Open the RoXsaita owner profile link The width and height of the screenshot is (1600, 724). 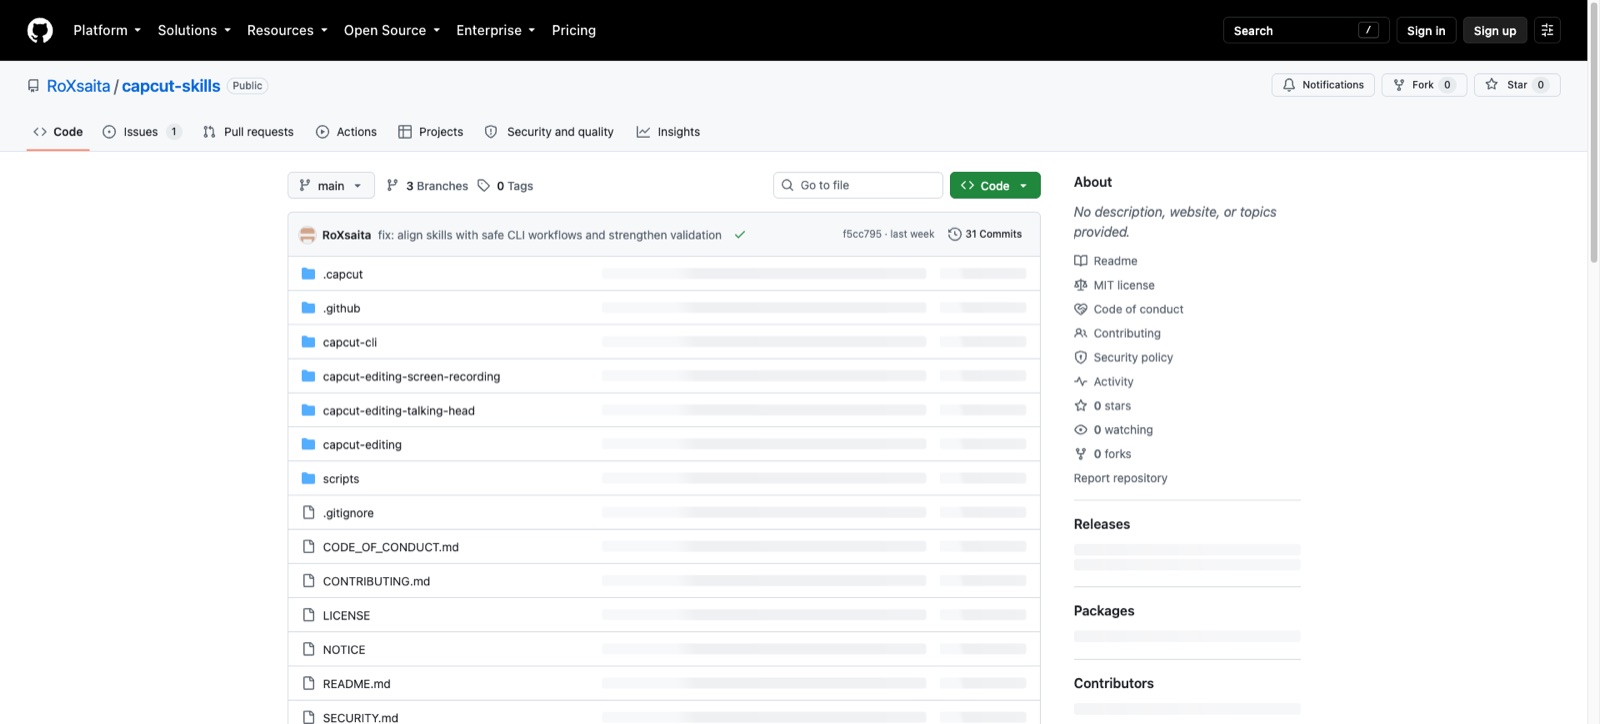tap(78, 86)
